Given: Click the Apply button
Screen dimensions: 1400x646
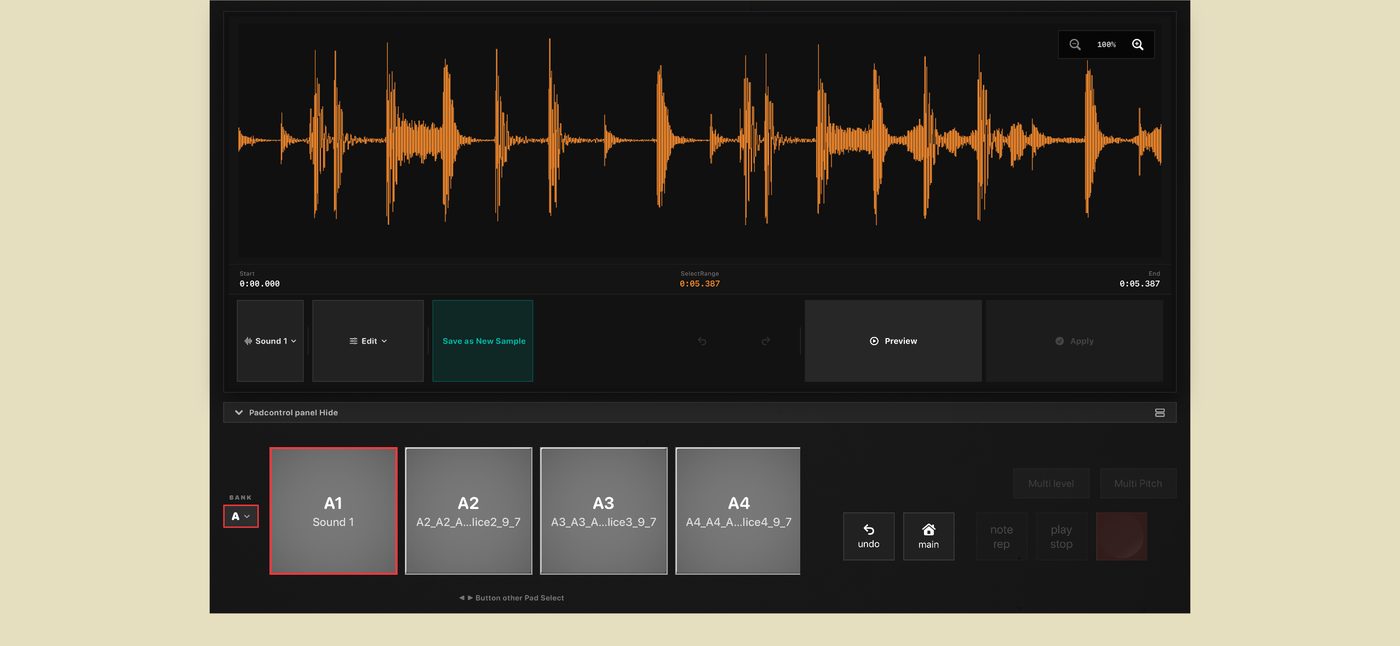Looking at the screenshot, I should coord(1075,341).
